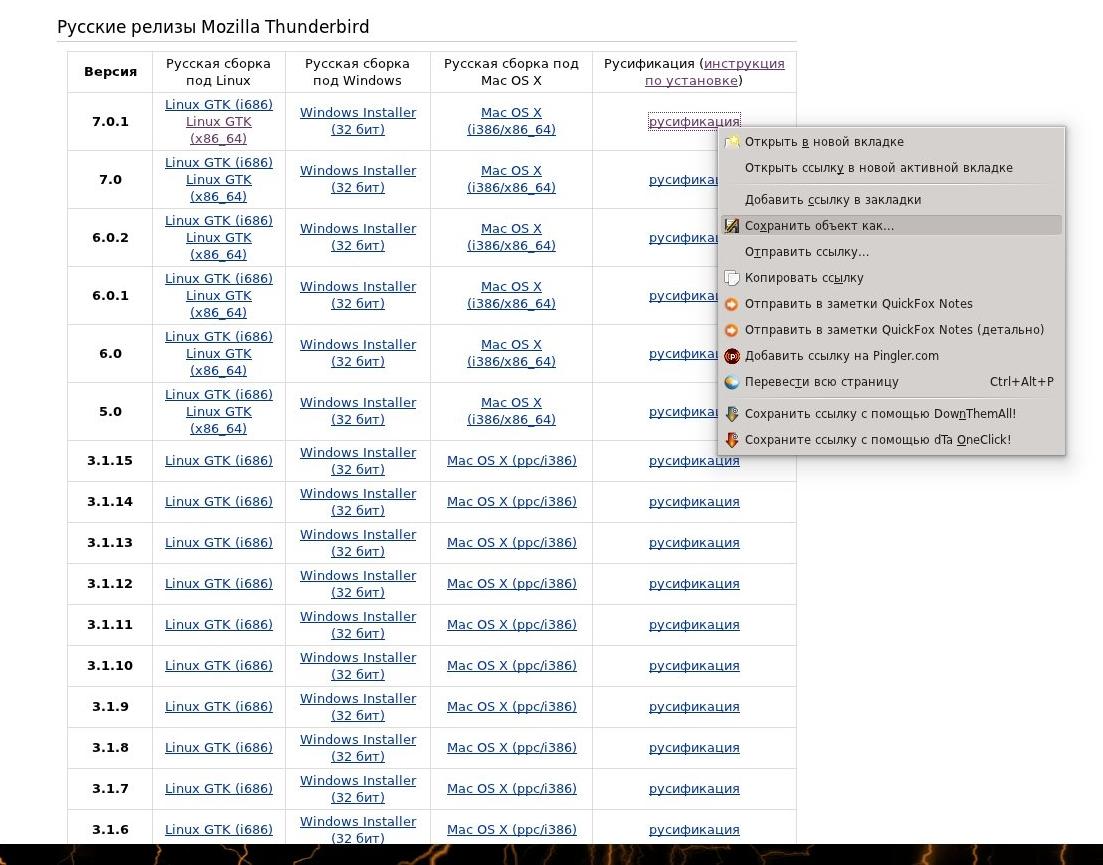Click the translate page globe icon
1103x865 pixels.
coord(732,382)
